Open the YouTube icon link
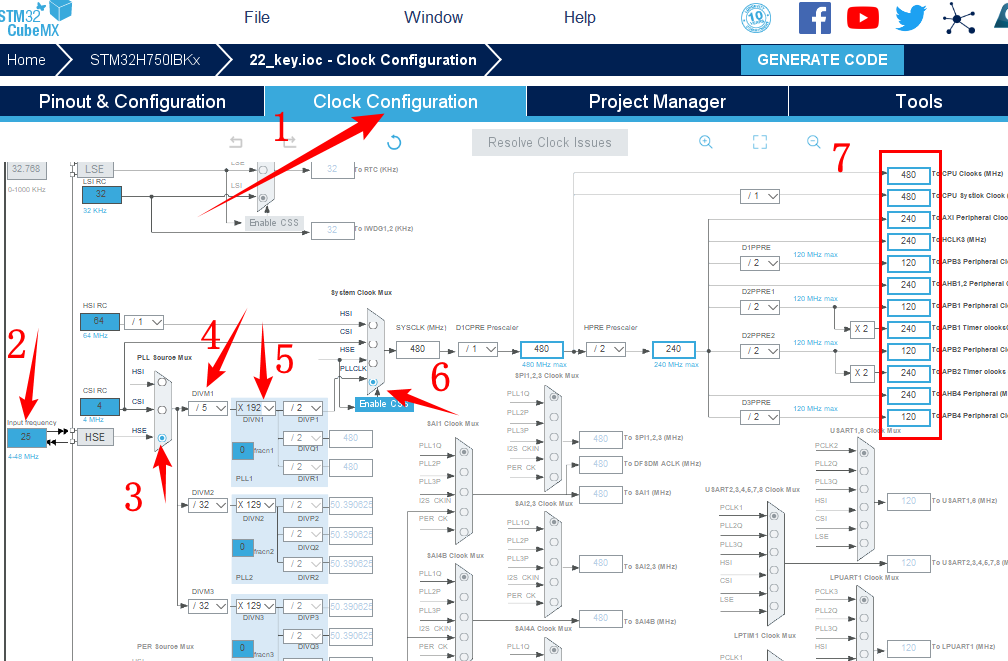The image size is (1008, 661). click(x=863, y=18)
